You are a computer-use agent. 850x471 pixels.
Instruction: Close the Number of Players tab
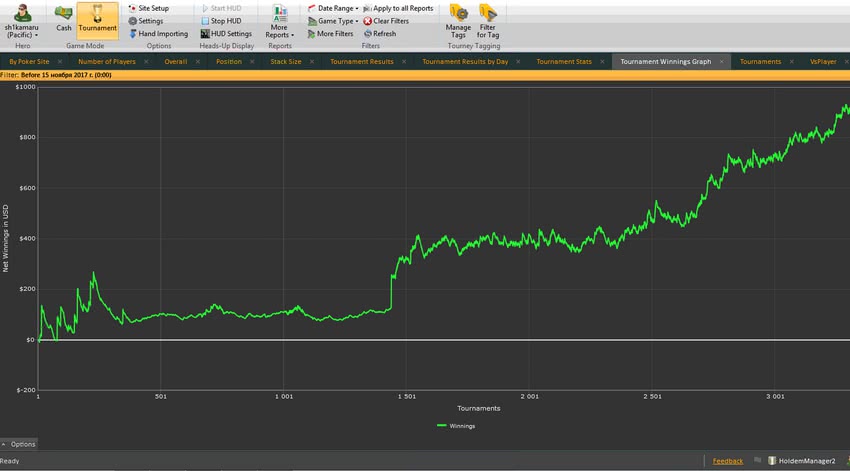146,62
